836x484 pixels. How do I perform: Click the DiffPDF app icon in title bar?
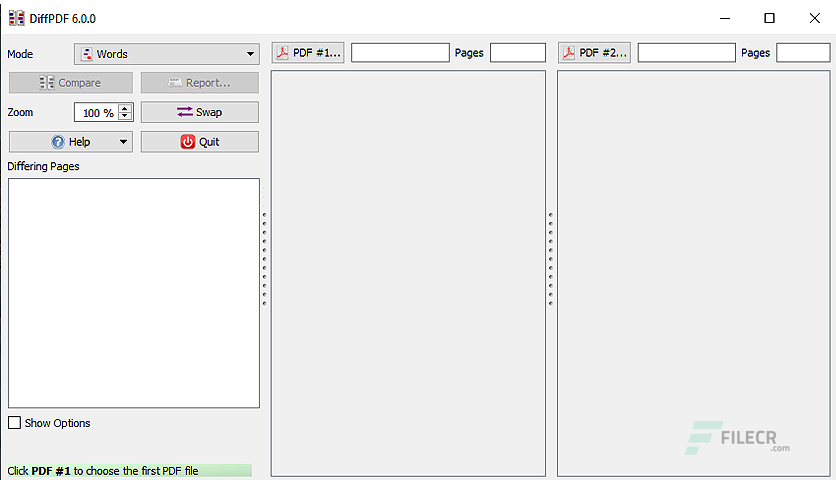17,18
